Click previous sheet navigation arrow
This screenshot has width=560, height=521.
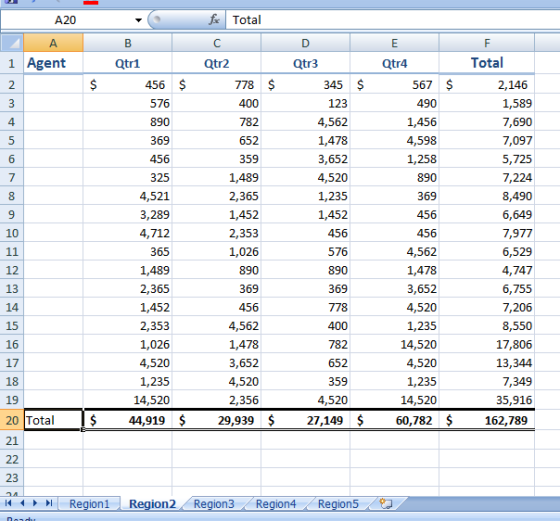[22, 503]
